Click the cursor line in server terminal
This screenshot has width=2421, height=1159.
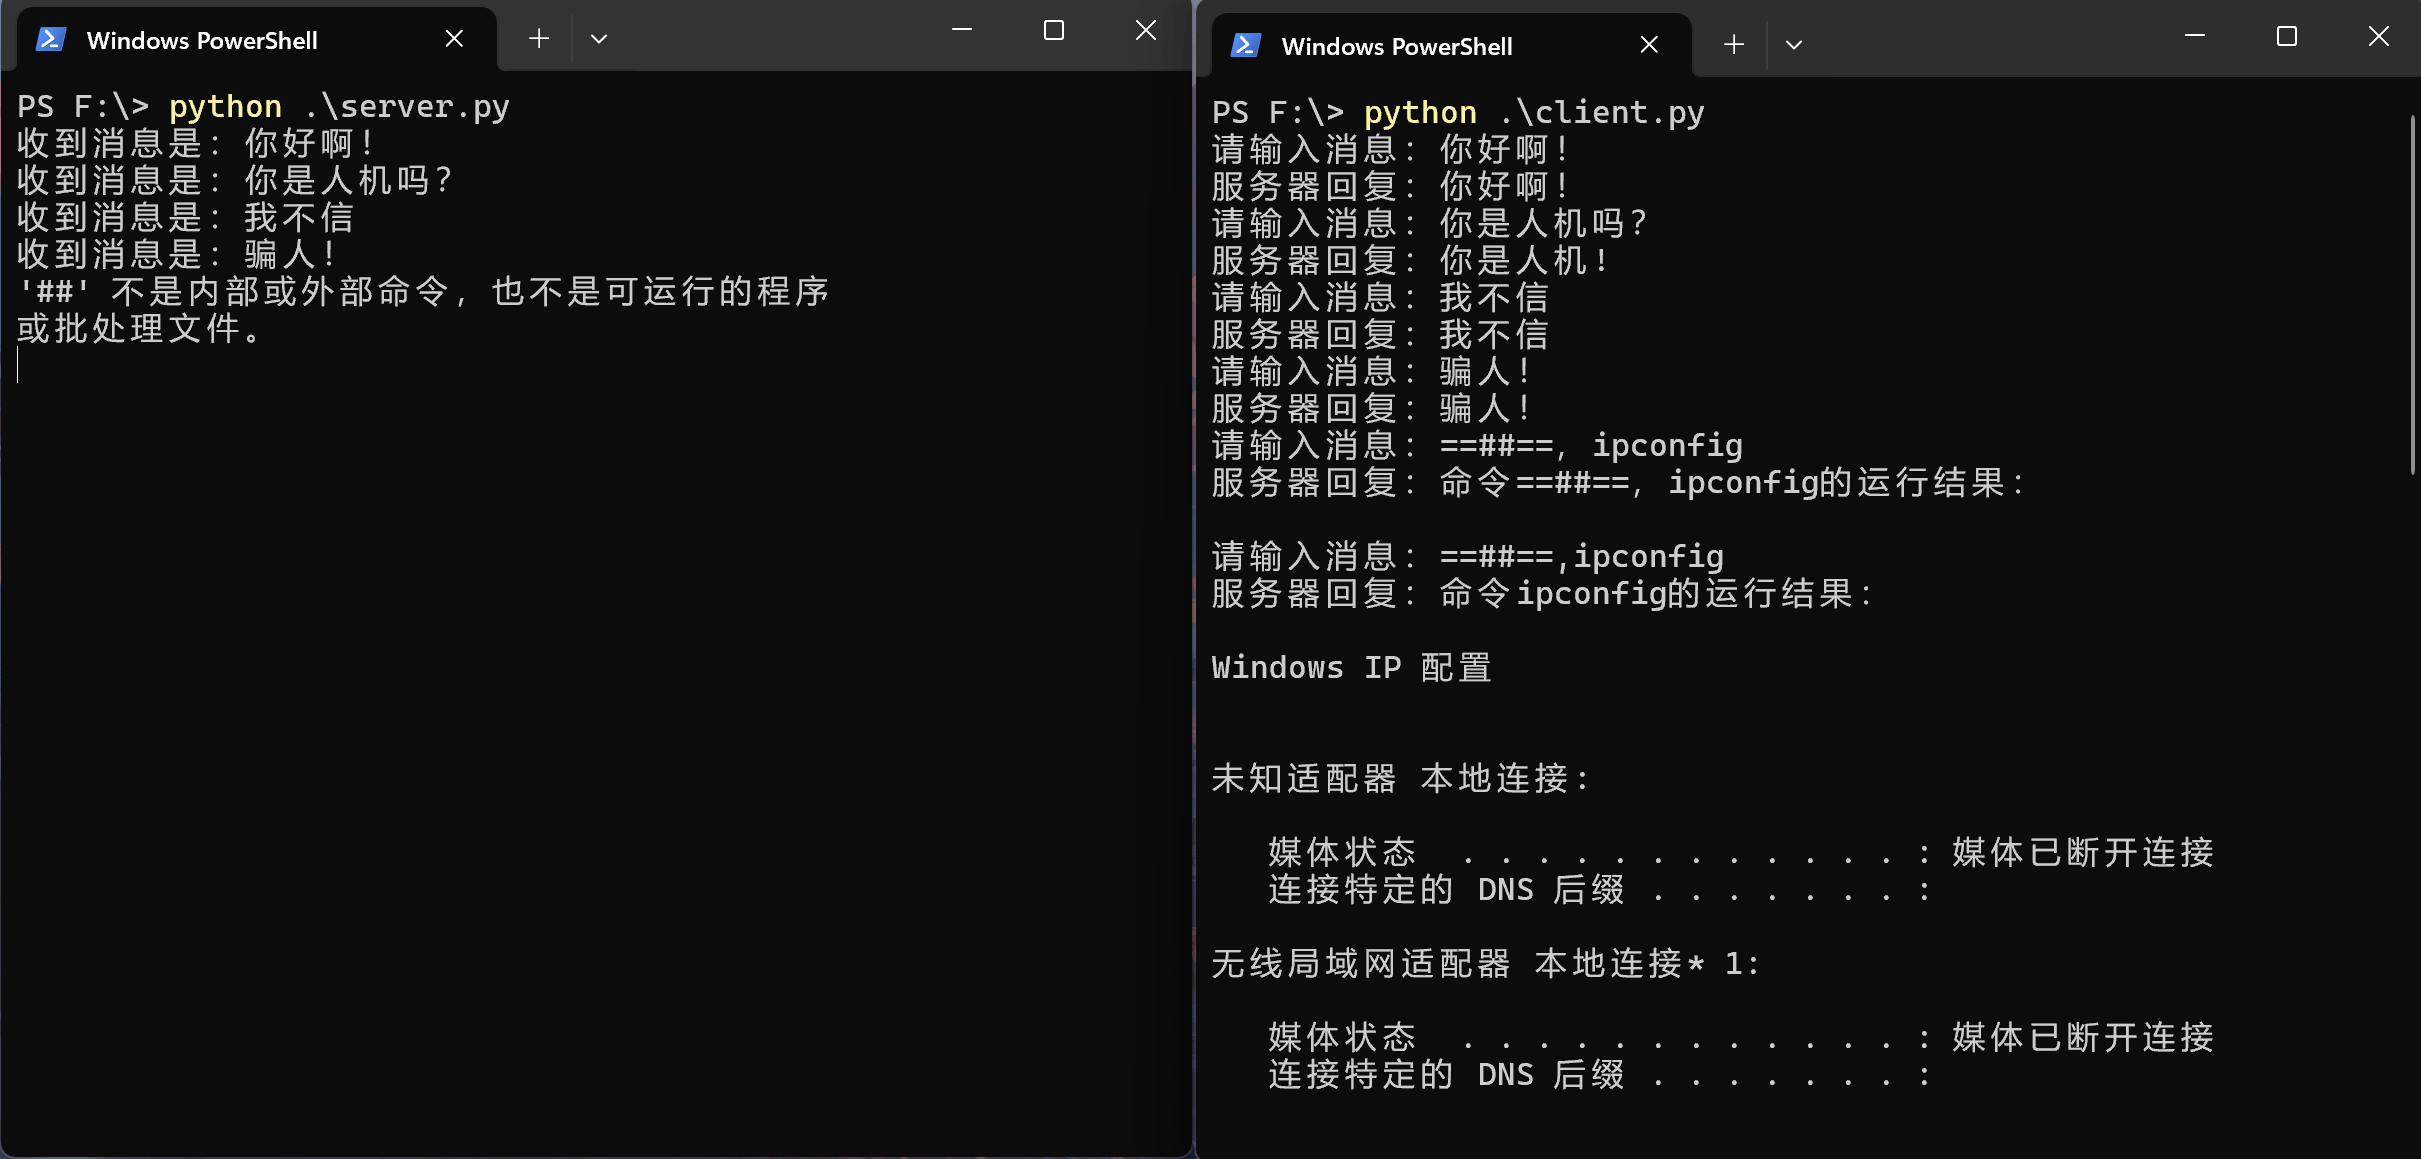[x=19, y=366]
